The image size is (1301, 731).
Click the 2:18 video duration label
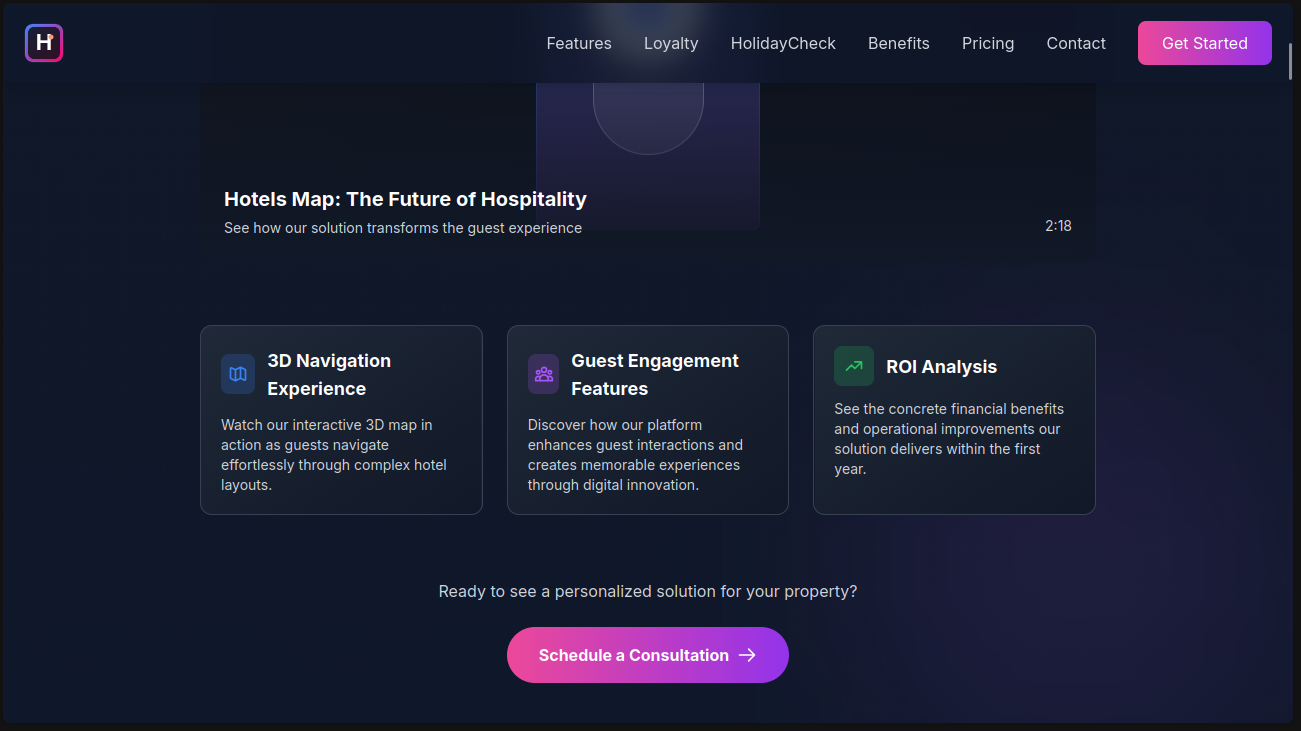[1058, 226]
